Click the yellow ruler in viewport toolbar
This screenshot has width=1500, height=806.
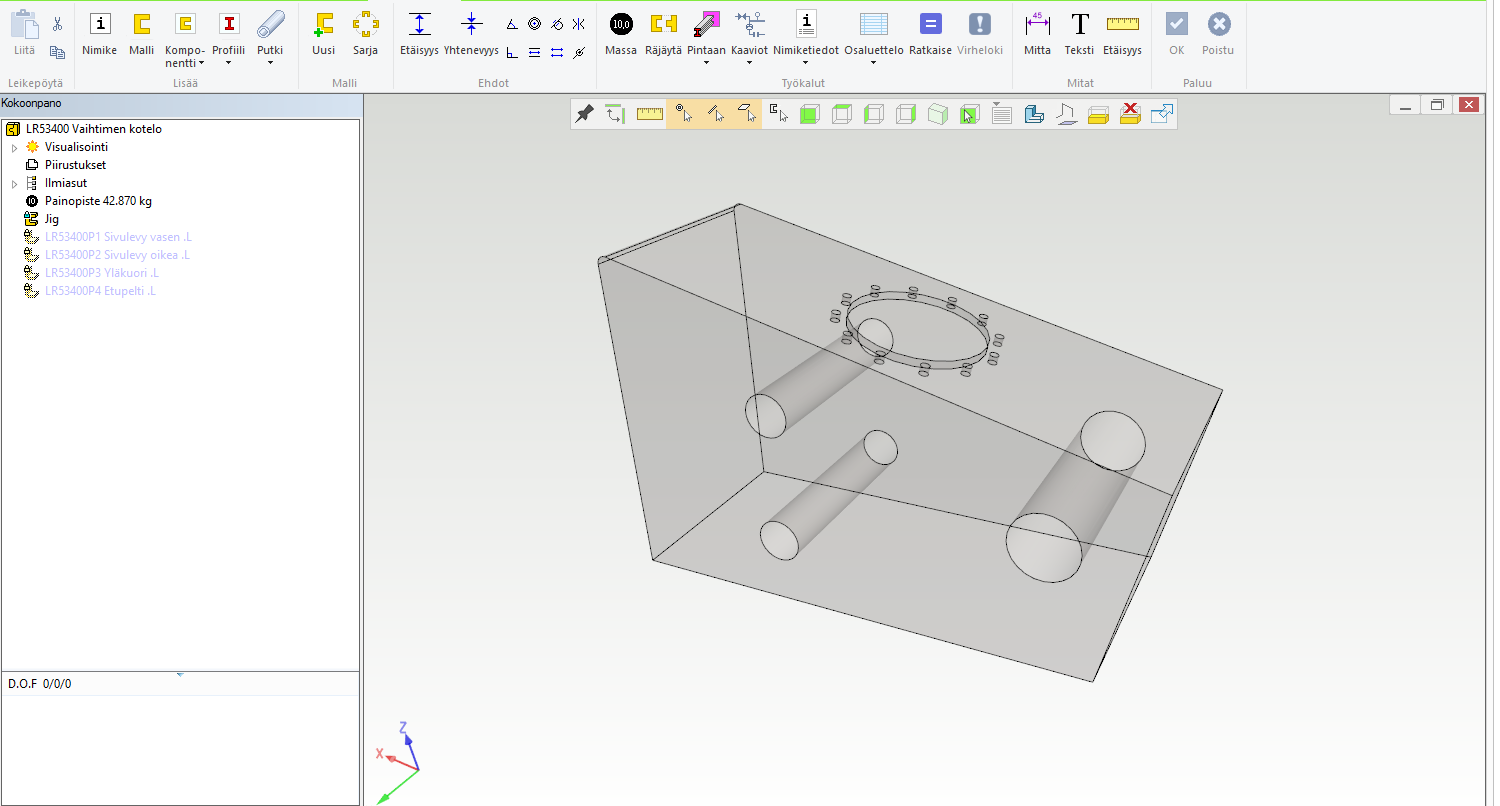(650, 114)
